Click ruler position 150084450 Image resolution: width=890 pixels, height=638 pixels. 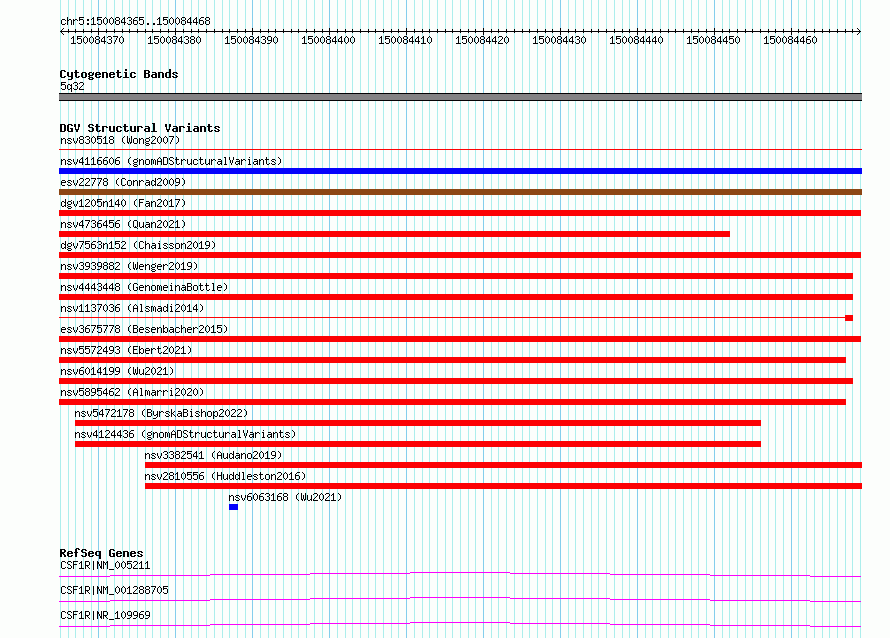click(x=713, y=40)
